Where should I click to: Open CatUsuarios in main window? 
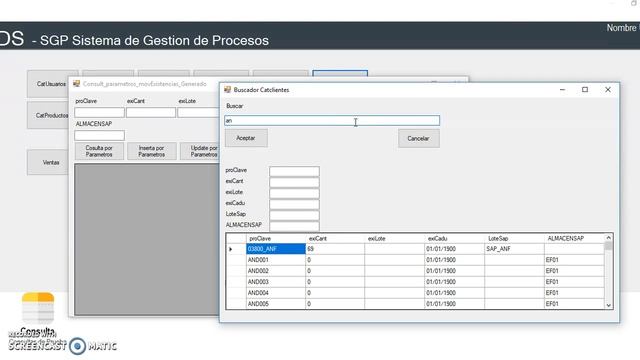pos(48,84)
